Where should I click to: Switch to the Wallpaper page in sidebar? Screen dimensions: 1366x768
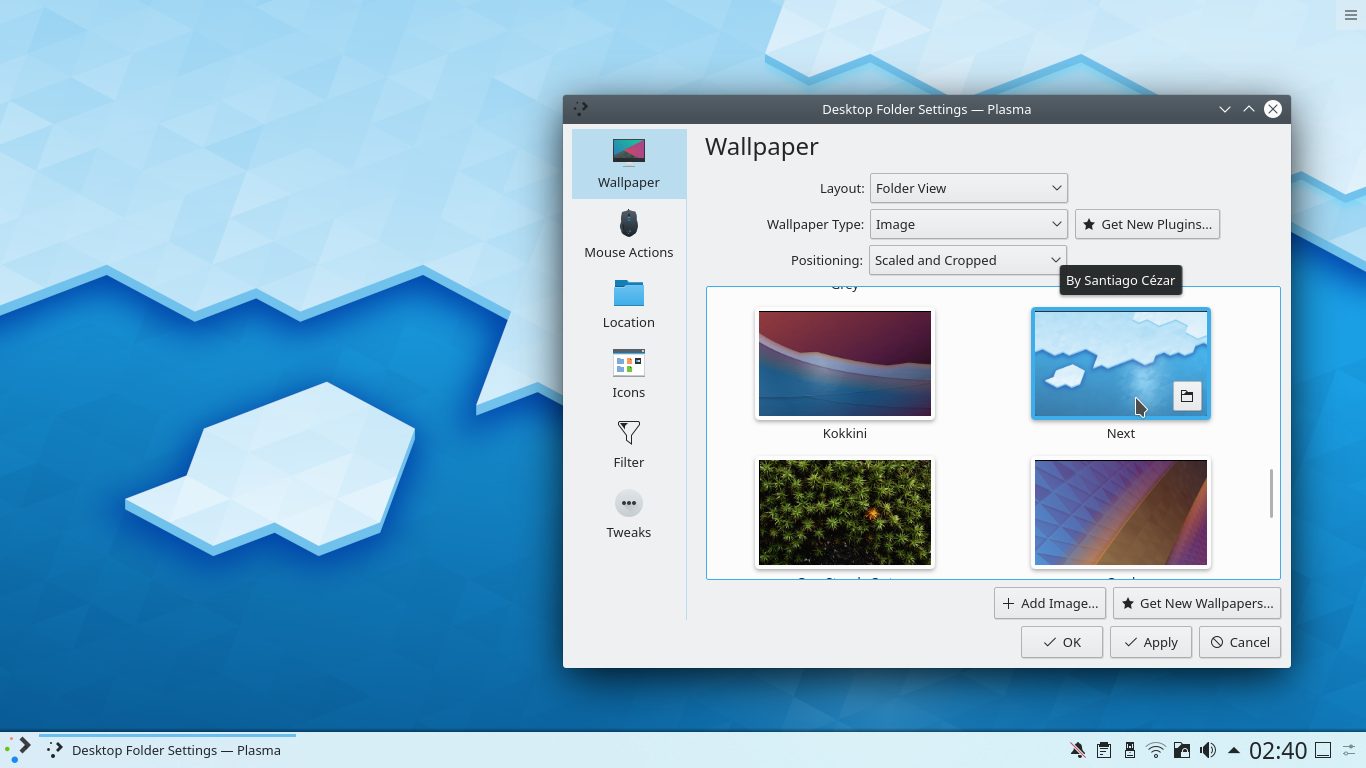[628, 163]
